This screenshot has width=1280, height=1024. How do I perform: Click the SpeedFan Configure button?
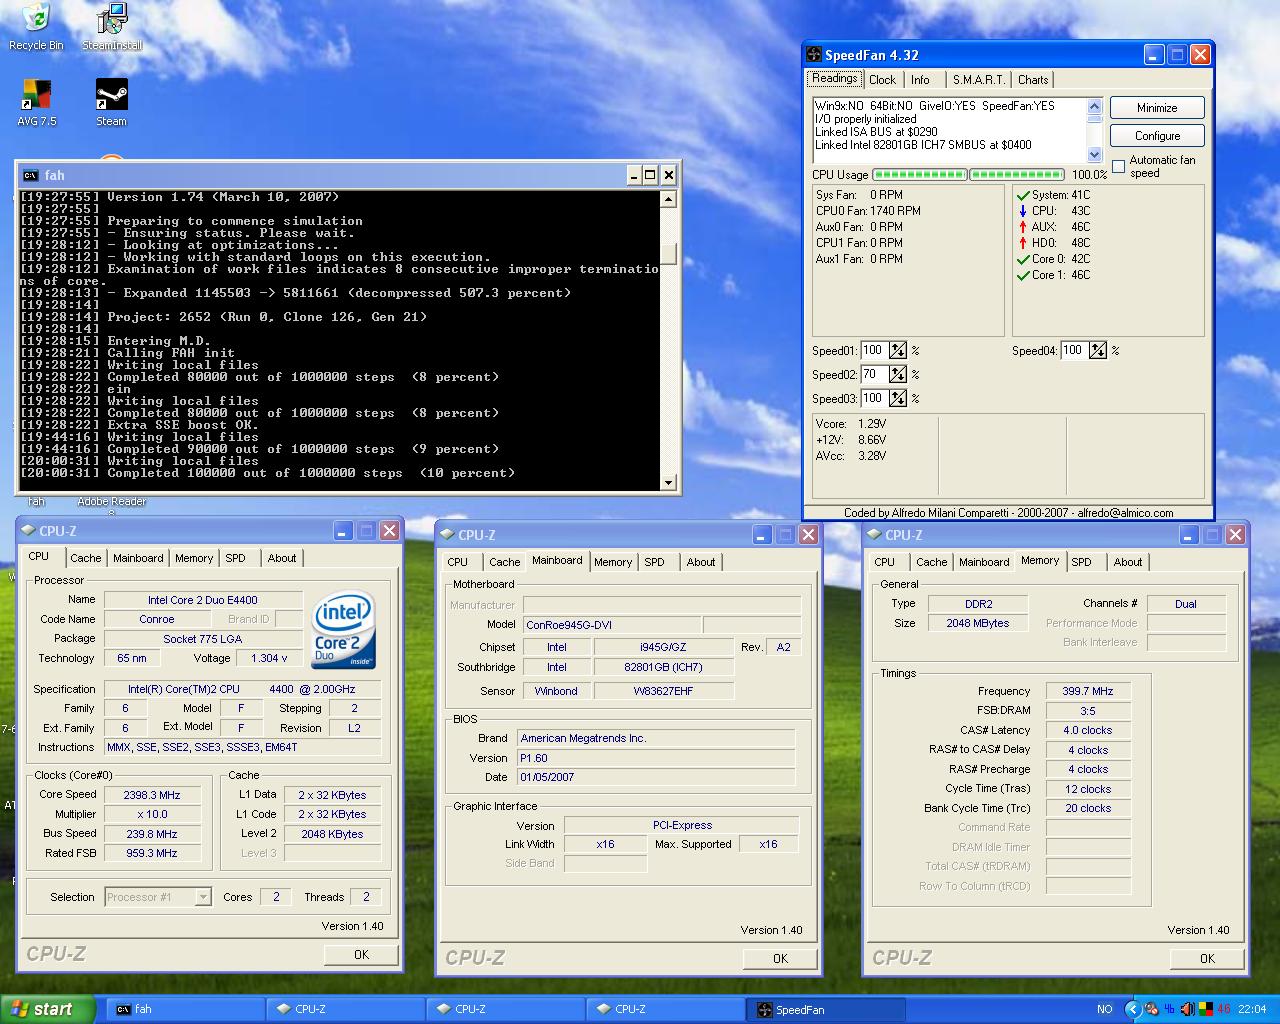[1157, 136]
